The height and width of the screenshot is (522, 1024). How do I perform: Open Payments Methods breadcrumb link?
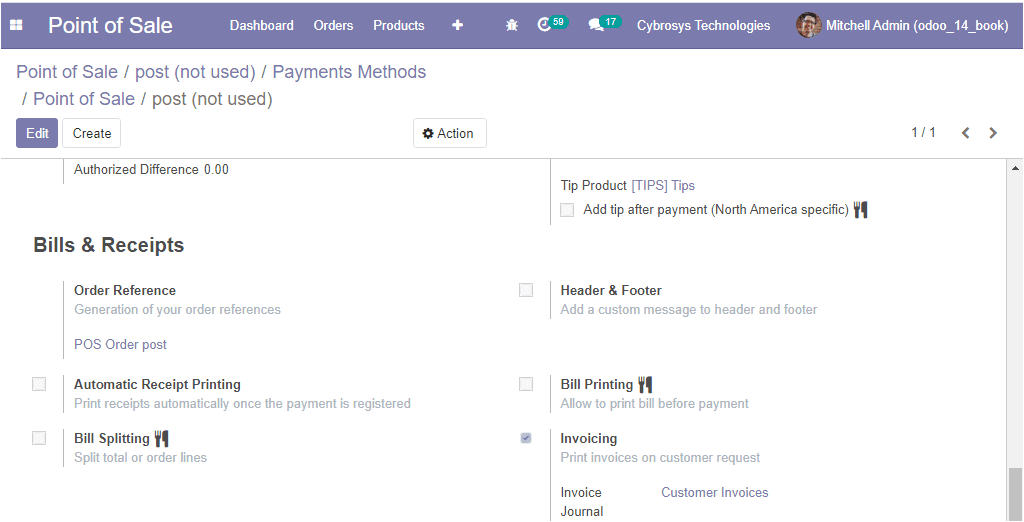pyautogui.click(x=349, y=72)
